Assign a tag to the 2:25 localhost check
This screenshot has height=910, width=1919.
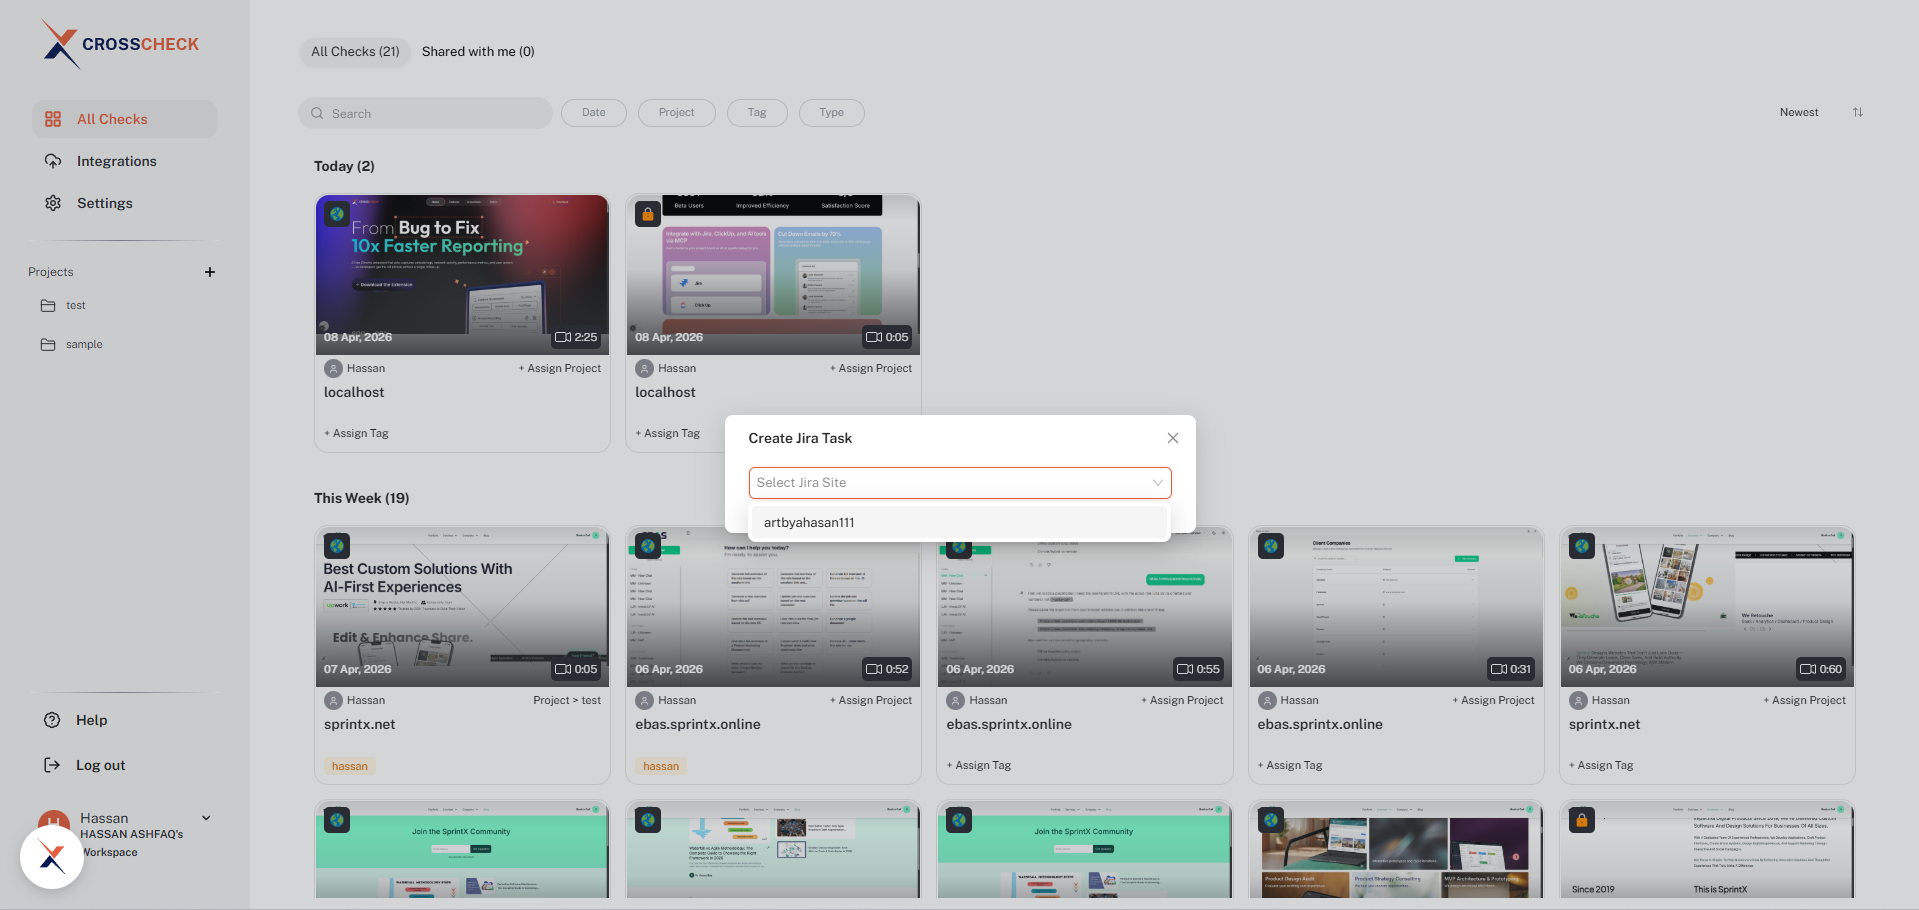356,433
